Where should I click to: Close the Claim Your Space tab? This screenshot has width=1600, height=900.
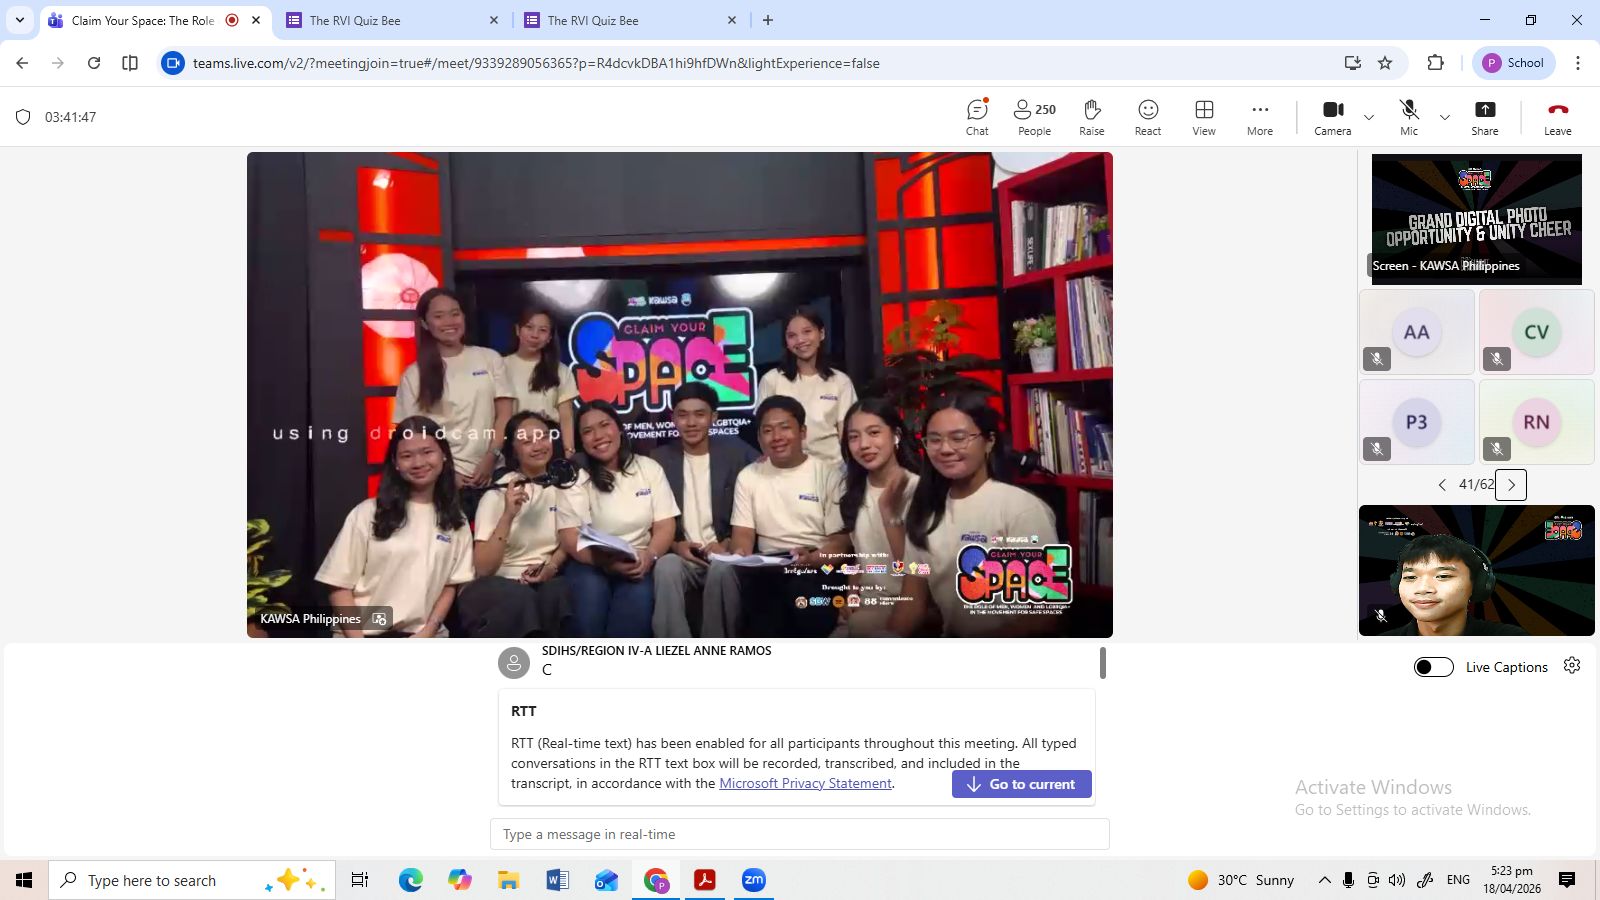click(256, 20)
